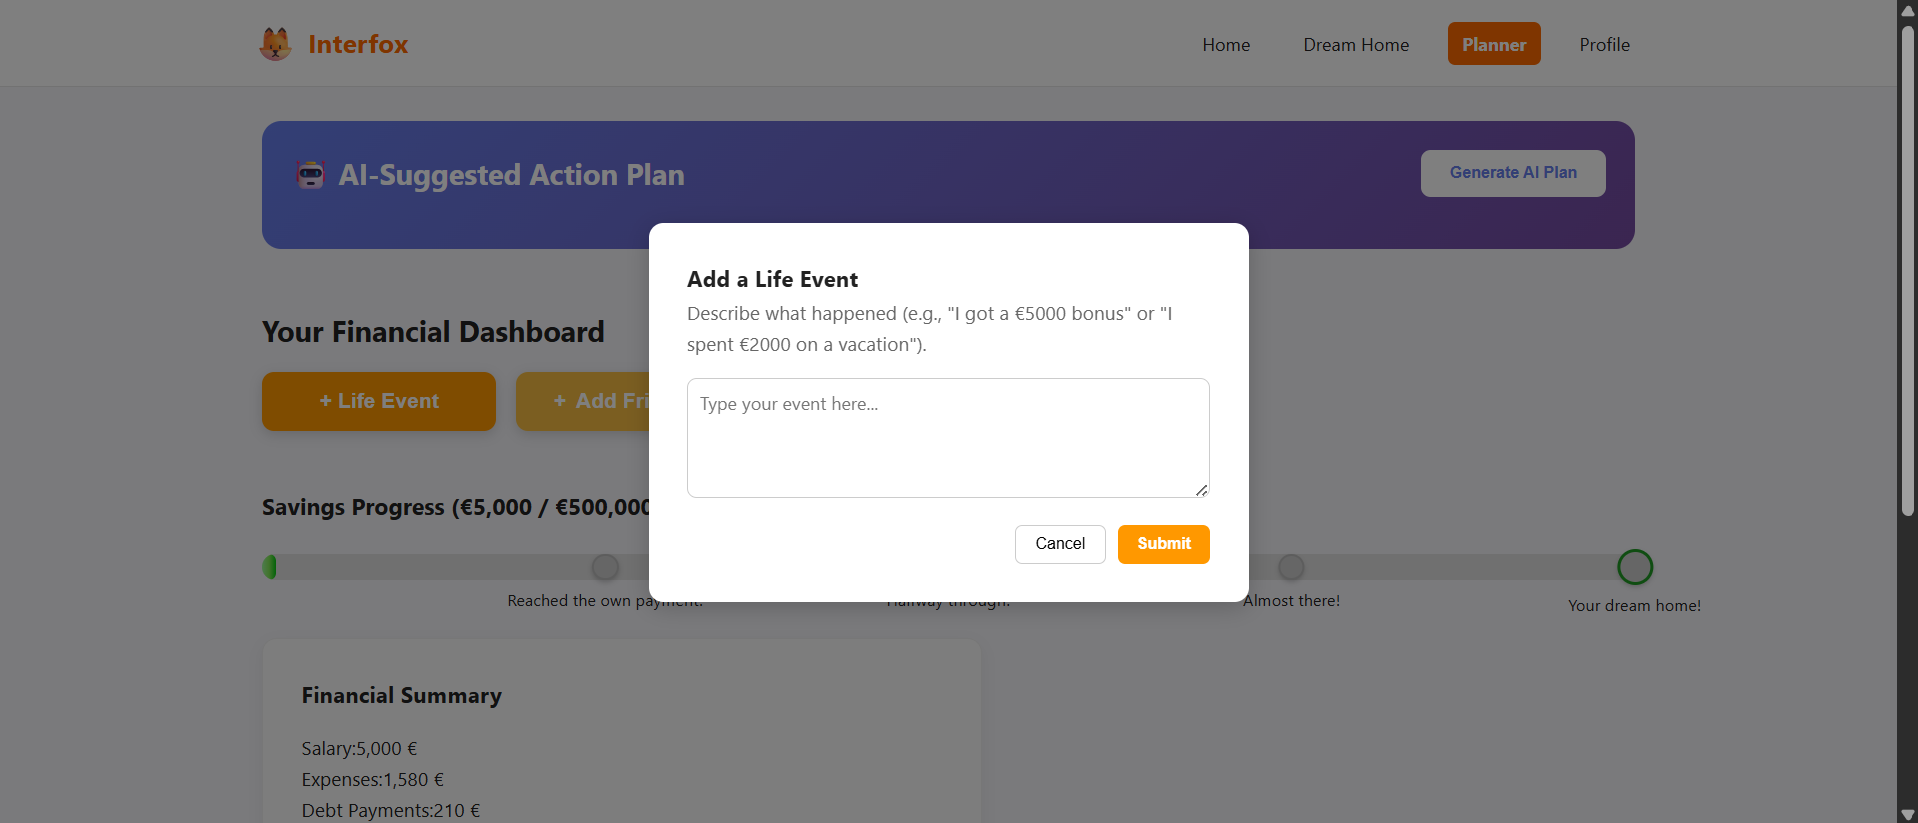Click the partially hidden Add Friend button
The image size is (1918, 823).
583,401
